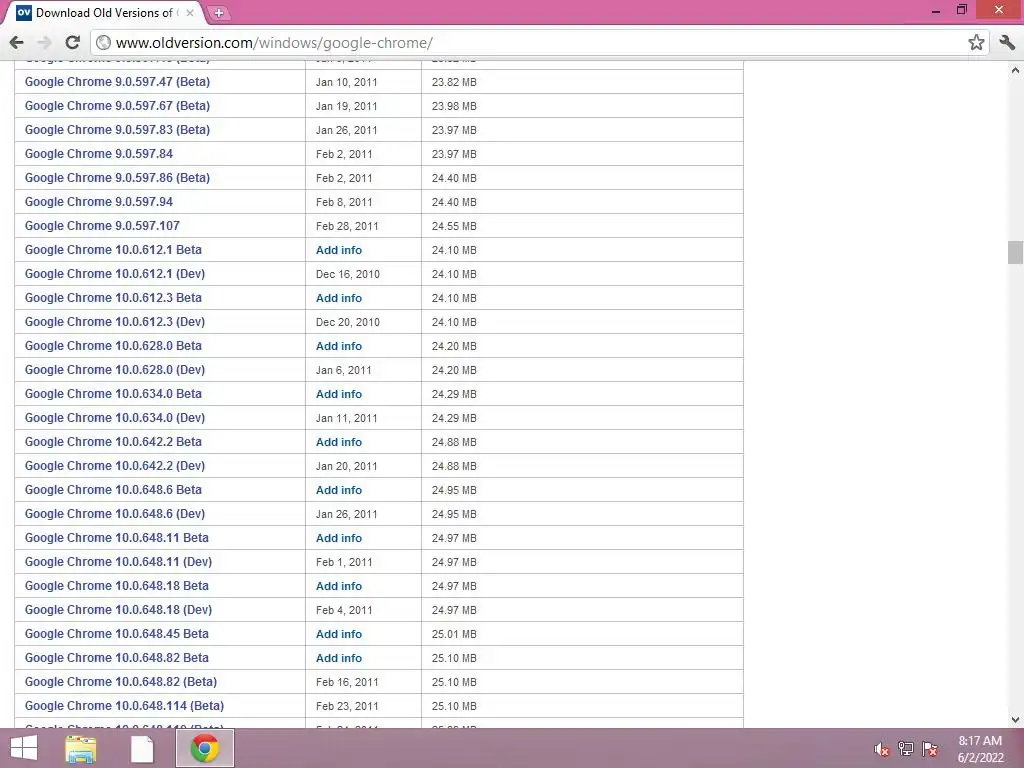Open Google Chrome 9.0.597.107 link
Image resolution: width=1024 pixels, height=768 pixels.
click(x=102, y=226)
